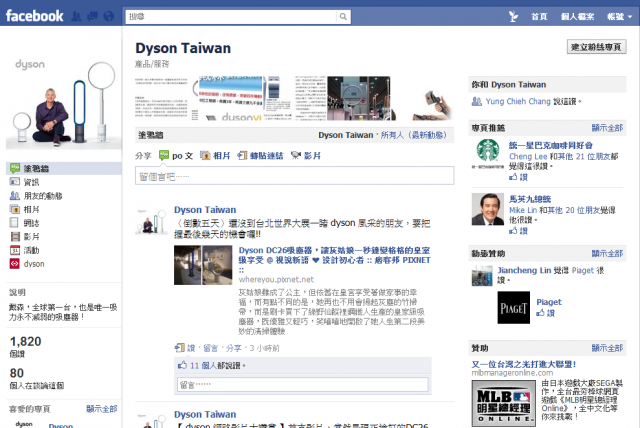Show all 贊助 ads via 顯示全部
Viewport: 640px width, 428px height.
click(607, 348)
